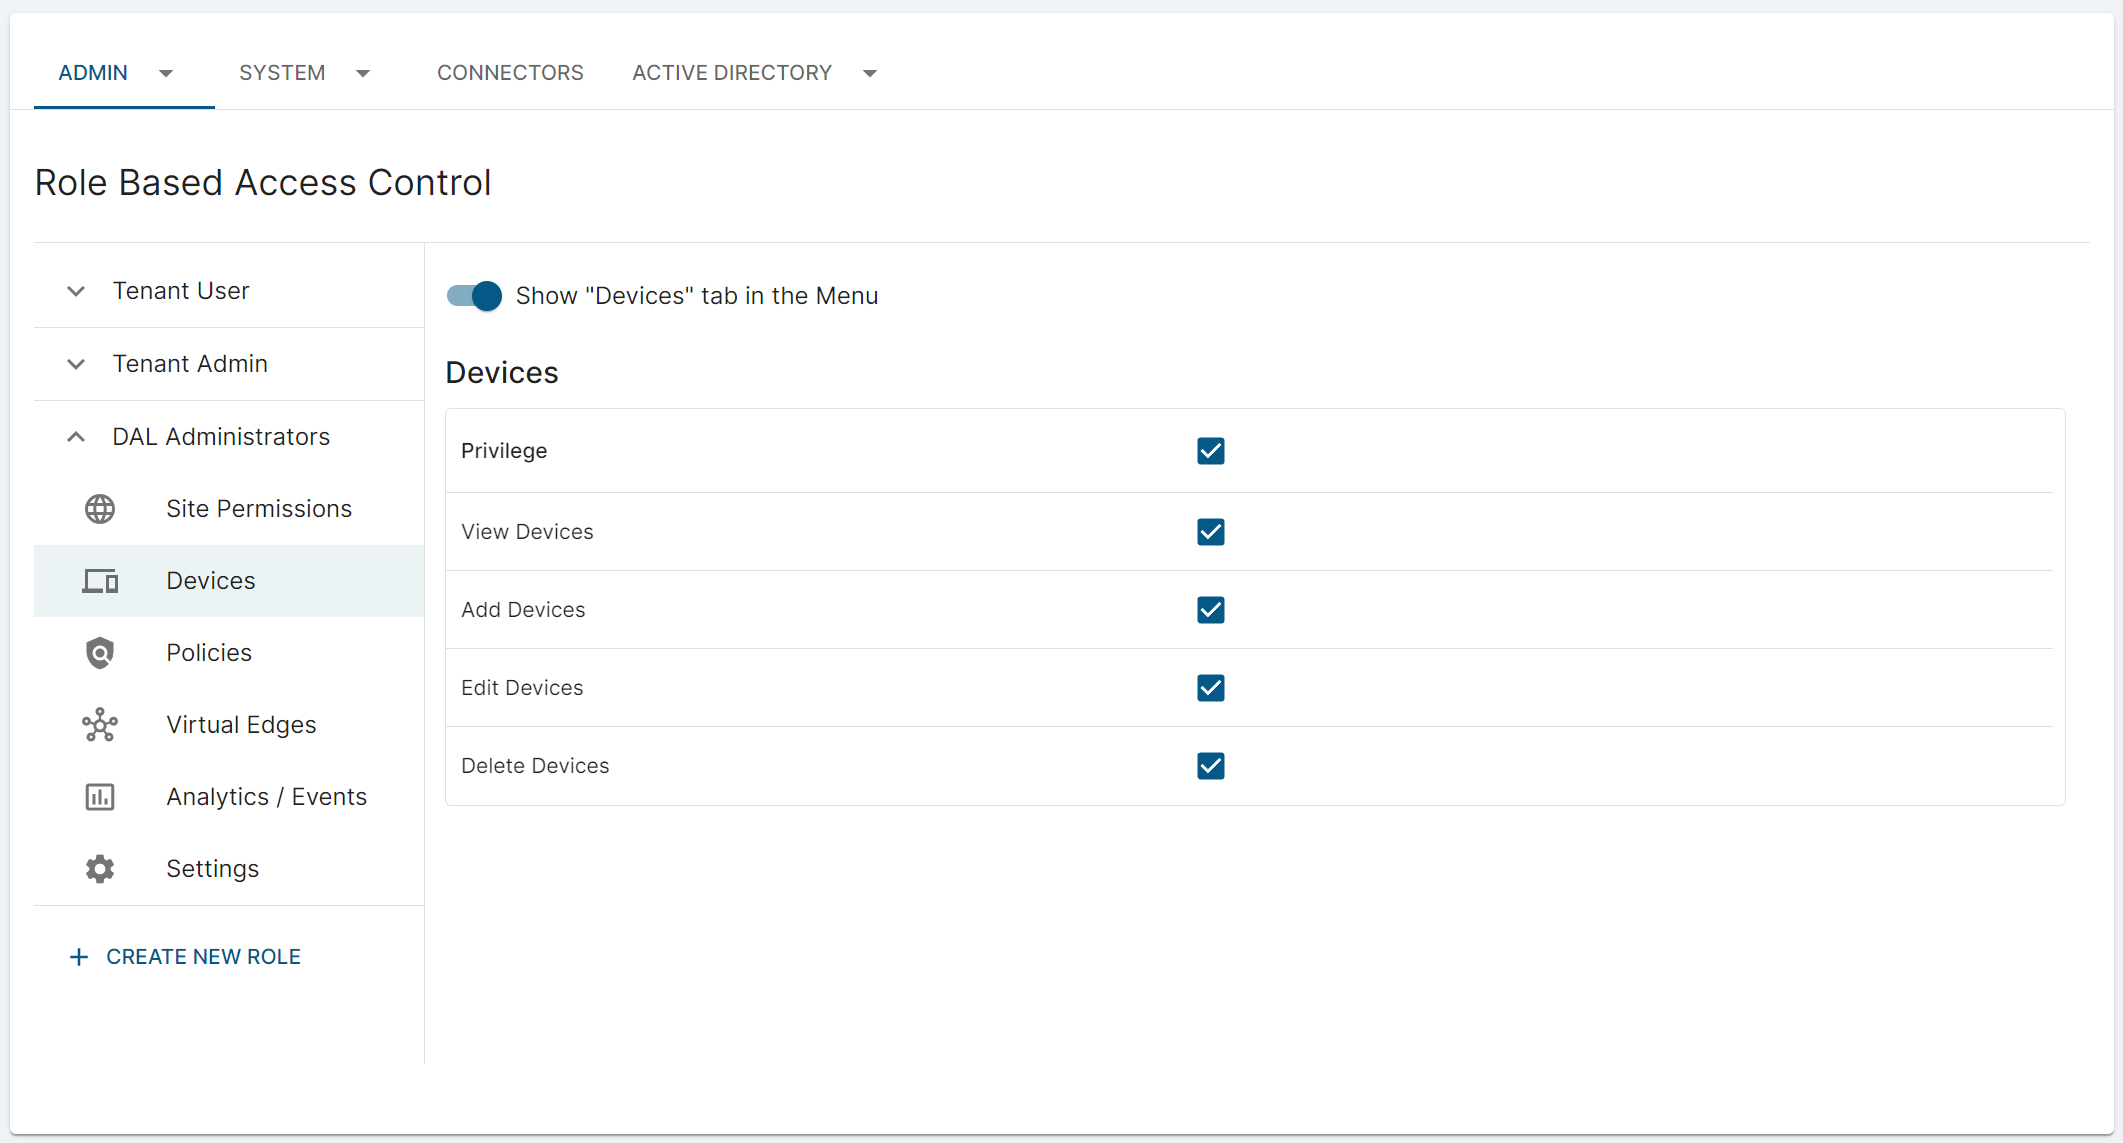Screen dimensions: 2123x1143
Task: Click the Settings gear icon
Action: (x=100, y=869)
